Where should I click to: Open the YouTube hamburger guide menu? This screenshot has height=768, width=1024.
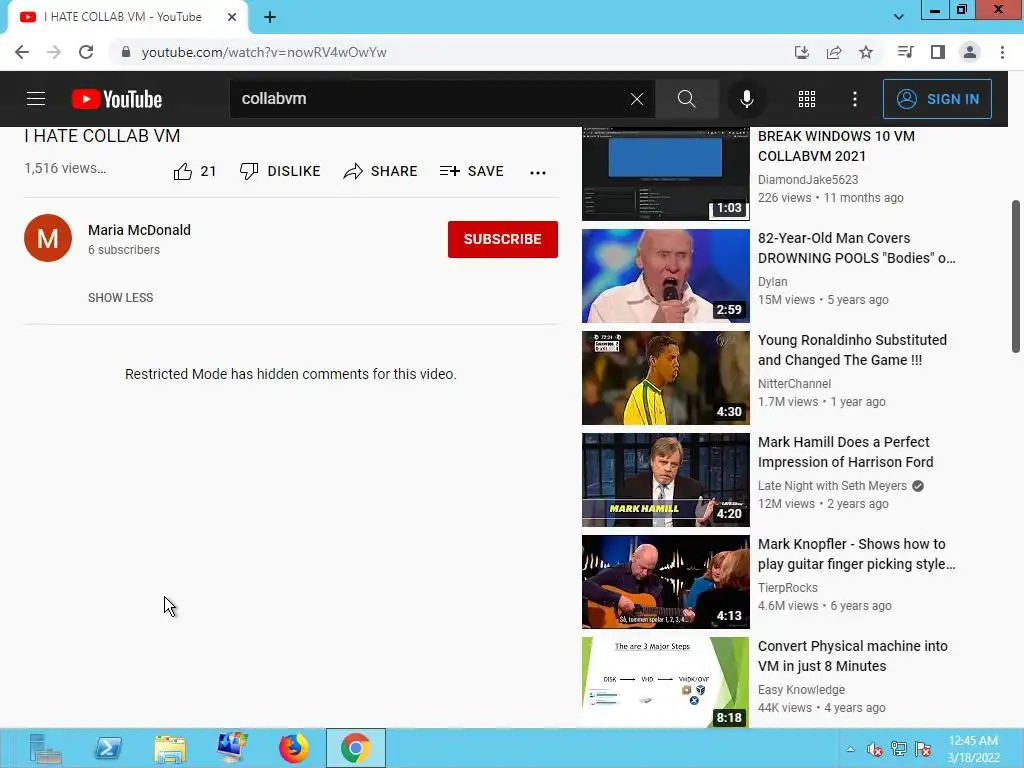[x=36, y=99]
